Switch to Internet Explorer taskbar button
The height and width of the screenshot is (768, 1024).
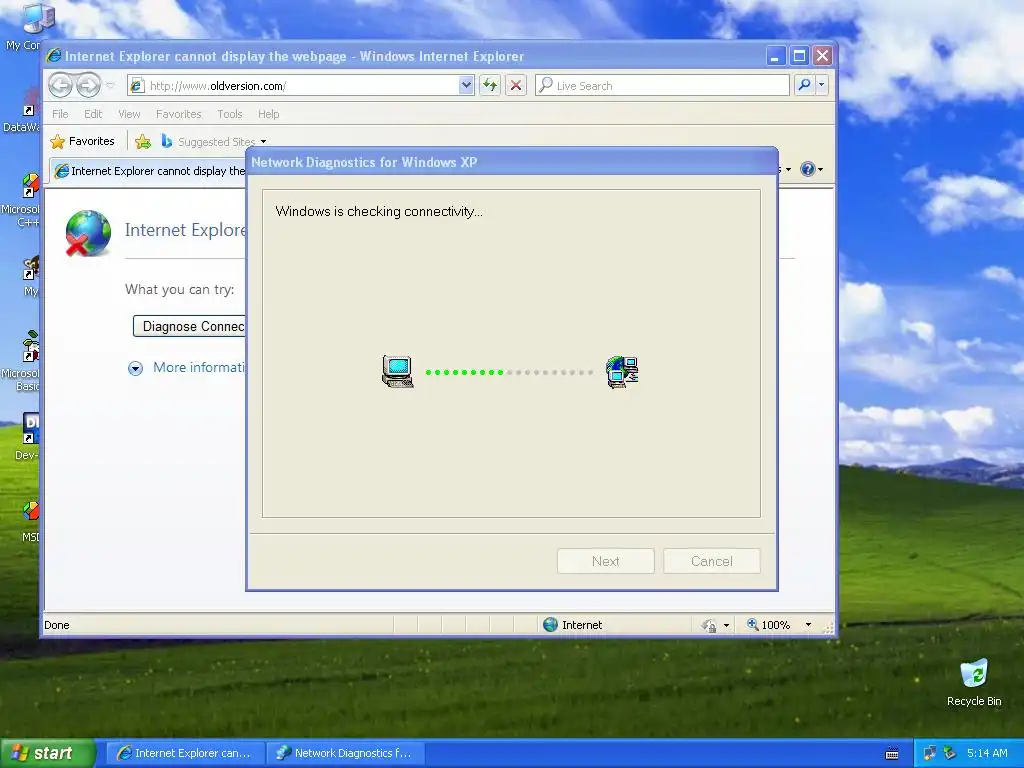[x=185, y=753]
